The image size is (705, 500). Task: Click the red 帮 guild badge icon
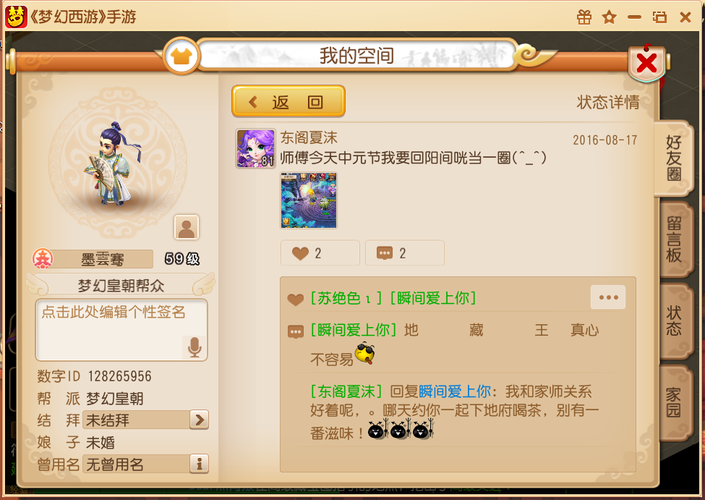point(43,259)
